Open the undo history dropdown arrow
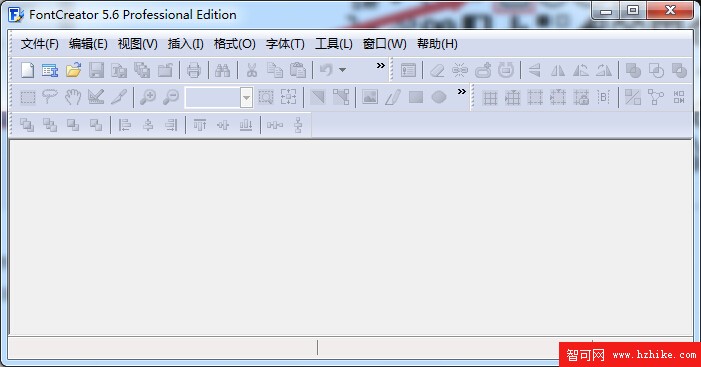The image size is (701, 367). click(342, 70)
